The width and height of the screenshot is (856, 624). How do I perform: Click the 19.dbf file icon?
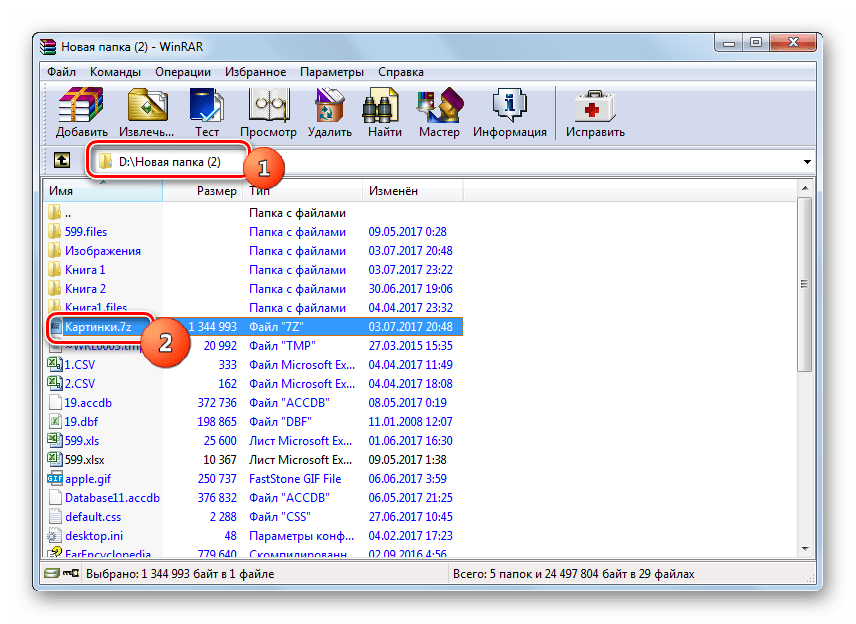55,421
